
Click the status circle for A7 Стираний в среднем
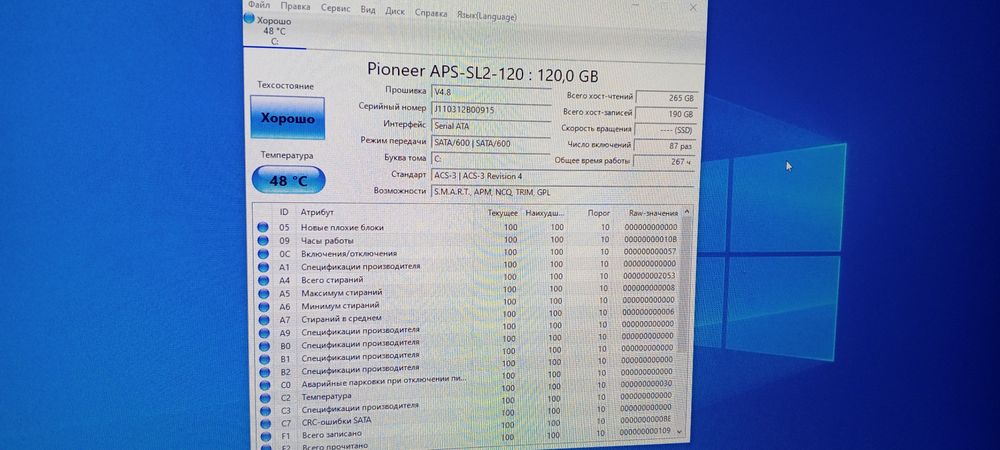tap(263, 320)
